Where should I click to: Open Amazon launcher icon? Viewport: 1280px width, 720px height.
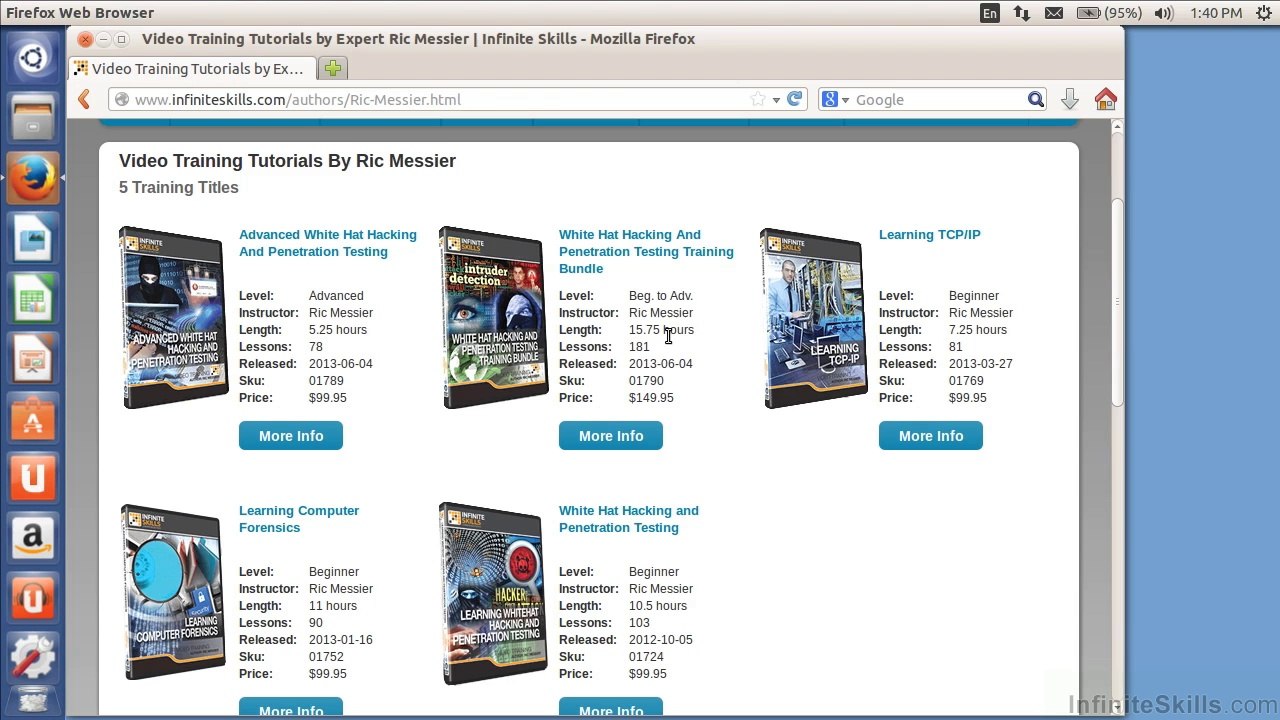[33, 538]
